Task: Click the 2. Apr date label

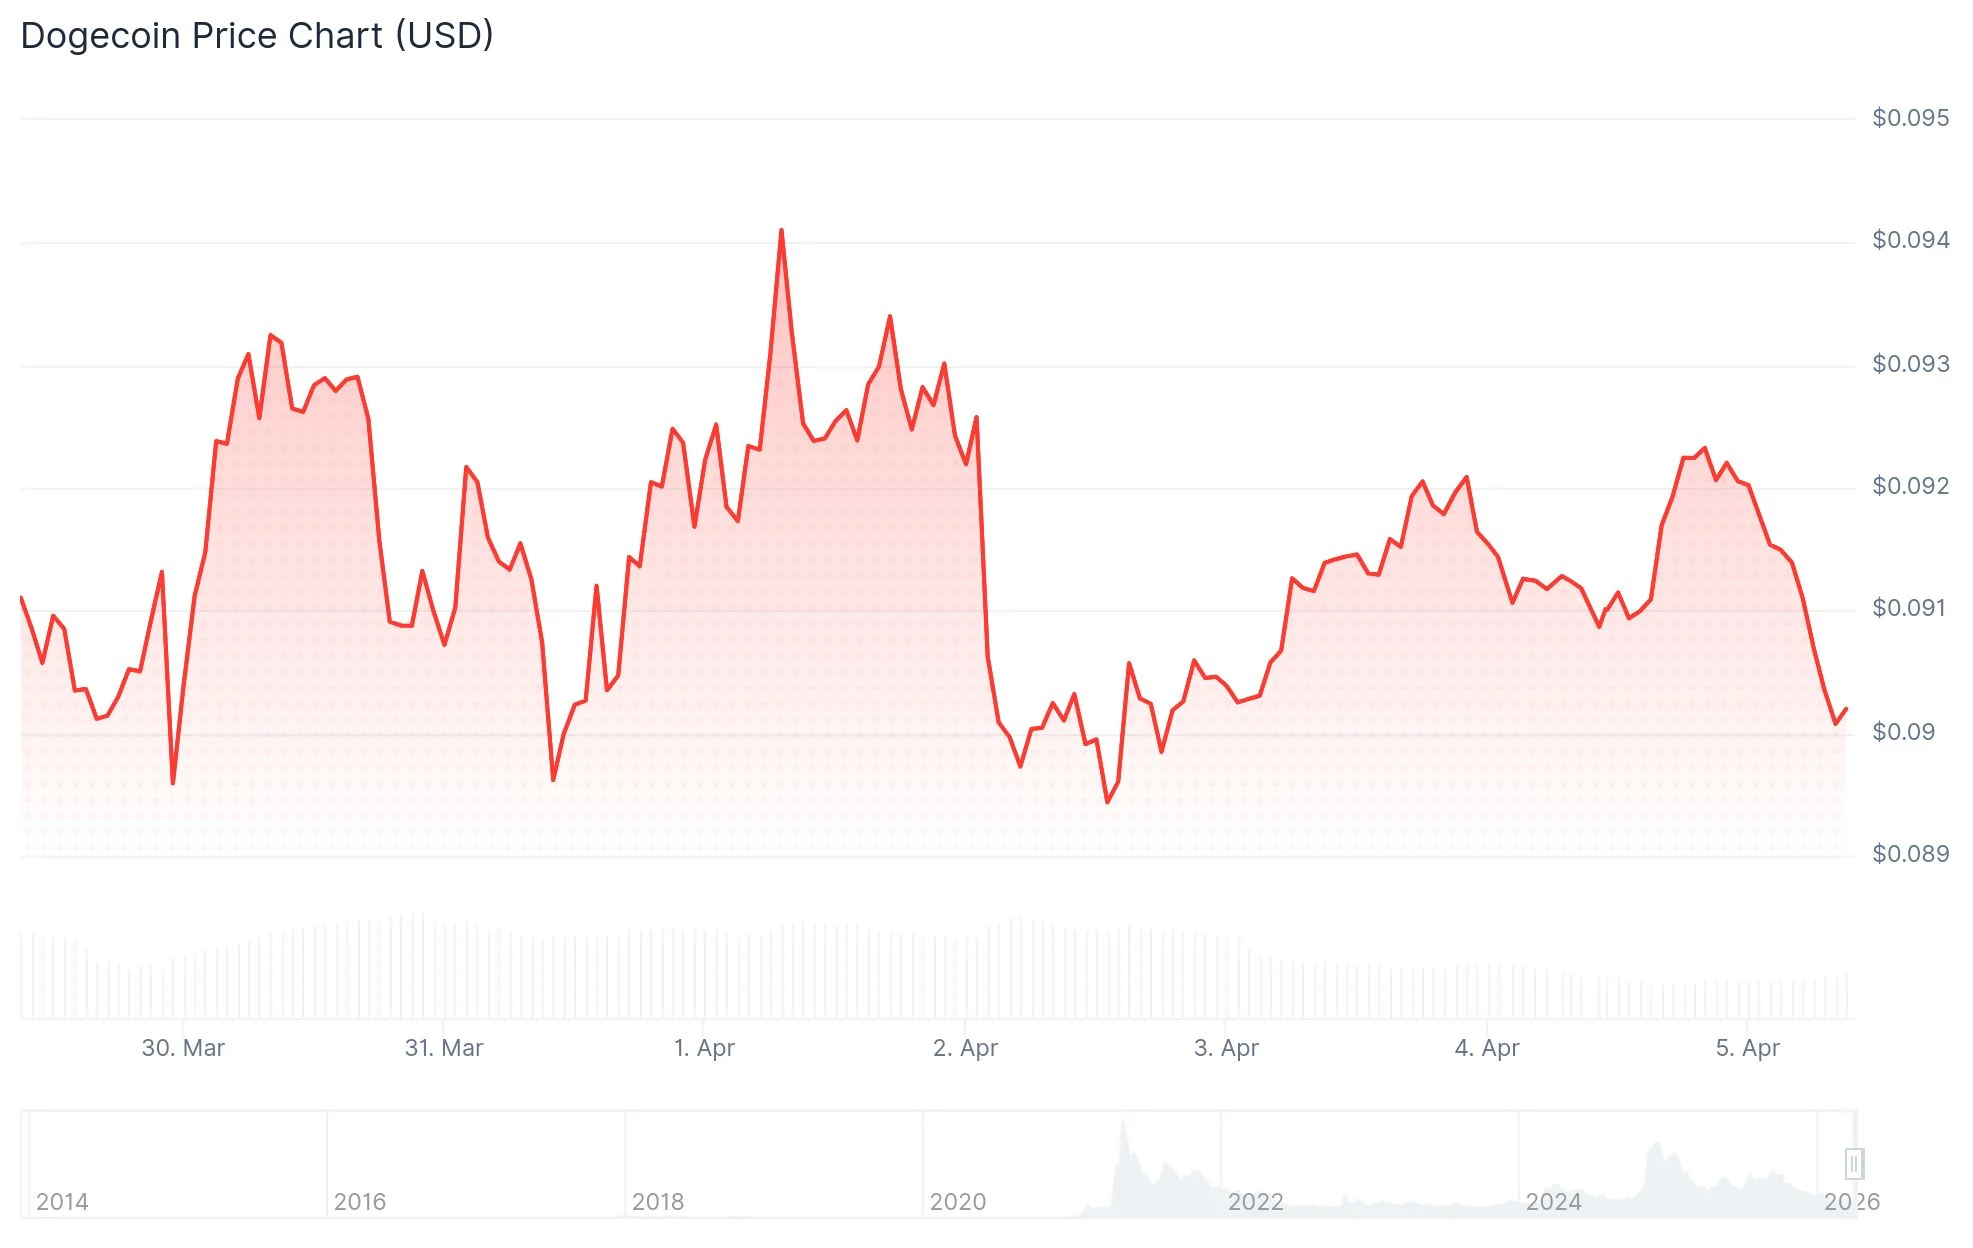Action: click(x=965, y=1048)
